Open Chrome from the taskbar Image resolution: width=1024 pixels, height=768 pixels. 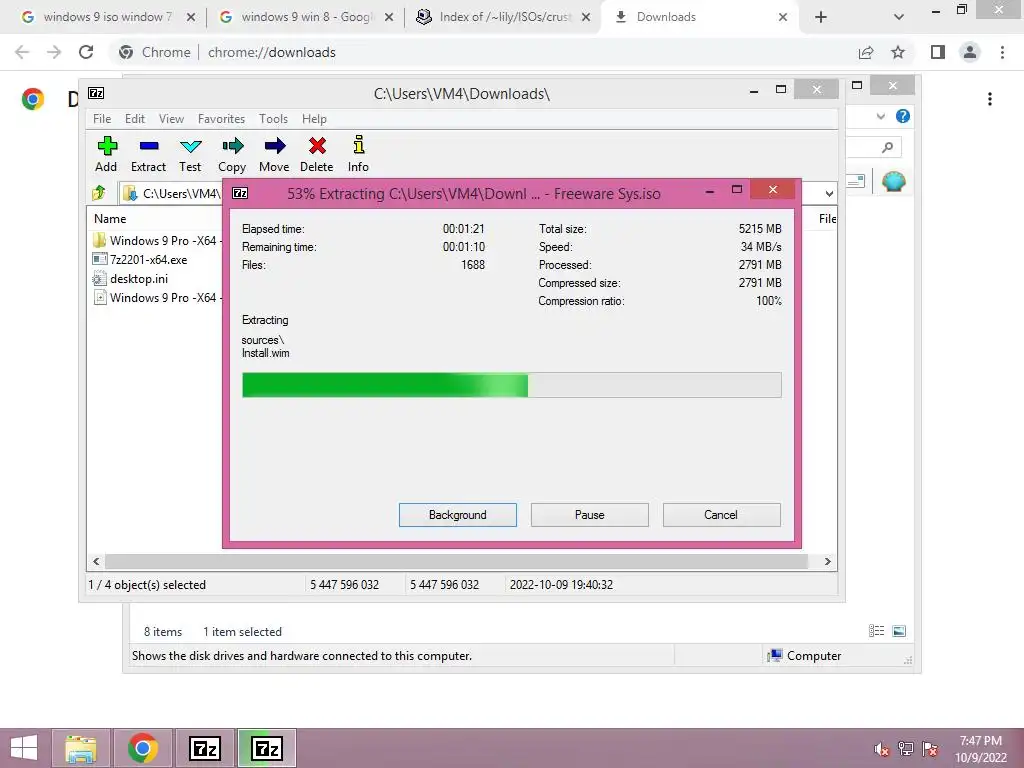[142, 748]
